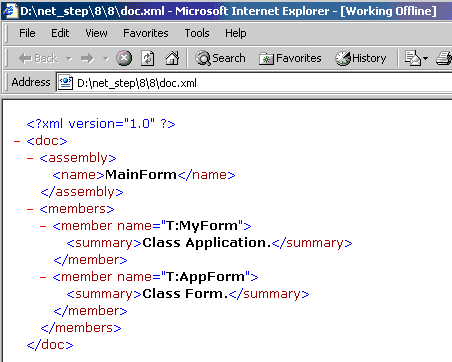This screenshot has width=452, height=362.
Task: Click the xml version declaration line
Action: pyautogui.click(x=101, y=124)
